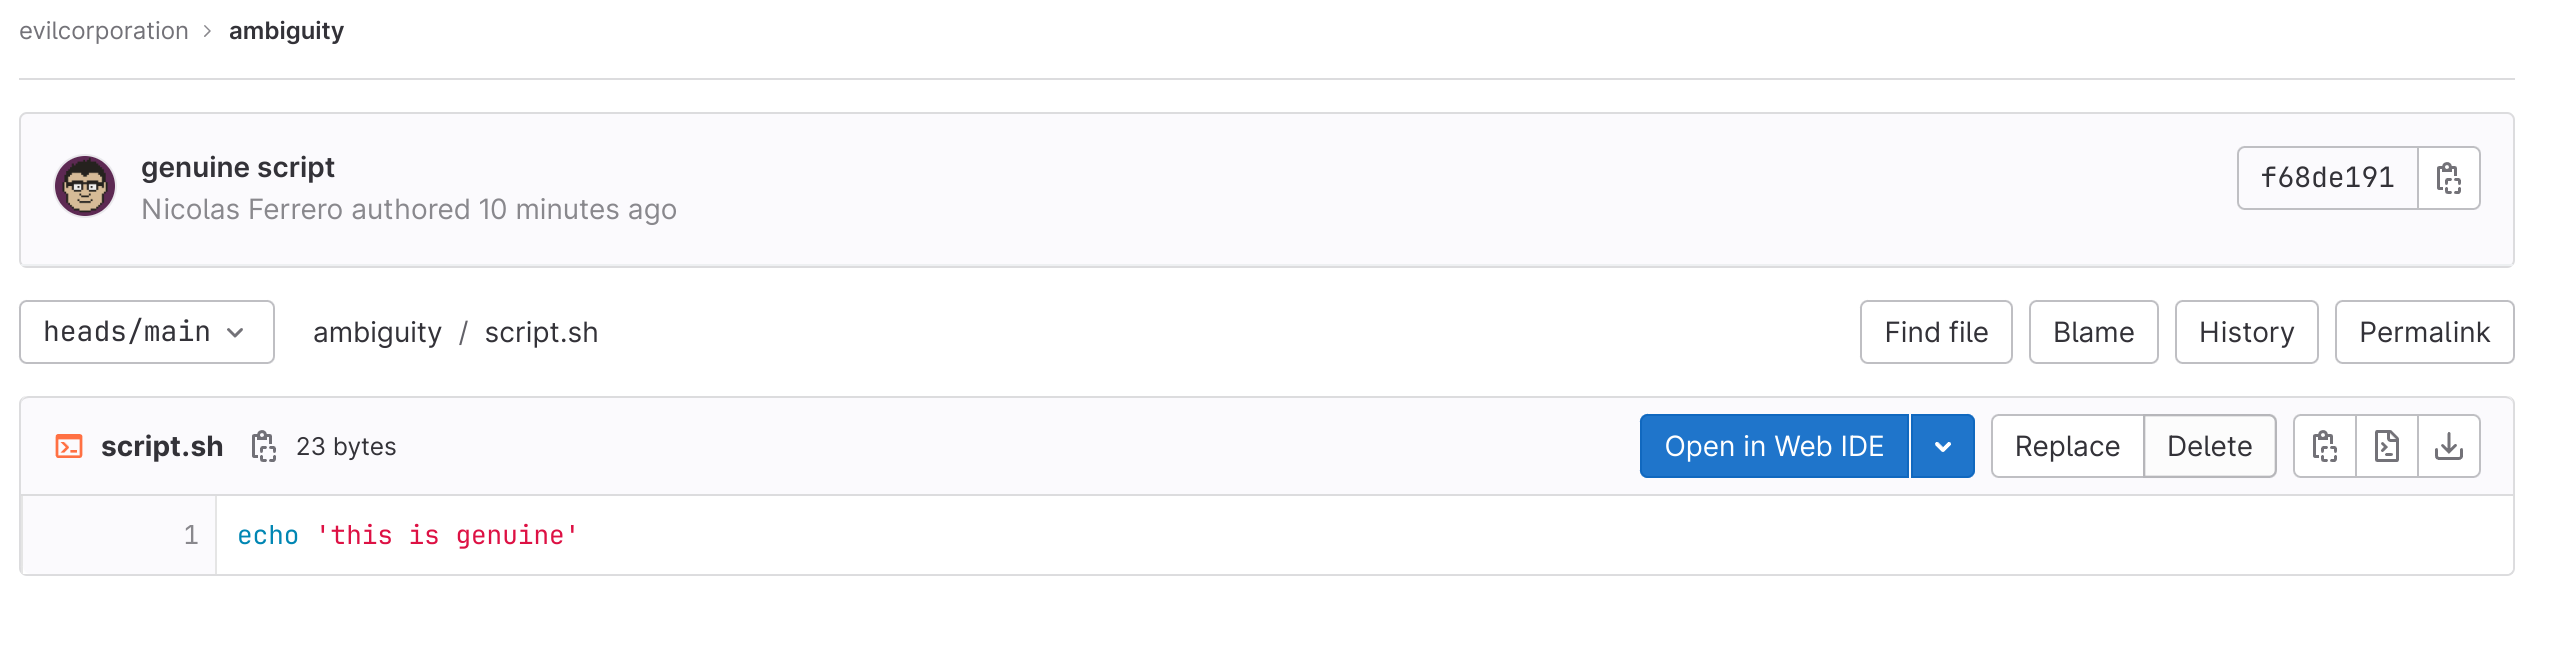Go to the evilcorporation group breadcrumb
Screen dimensions: 2572x662
[x=104, y=31]
